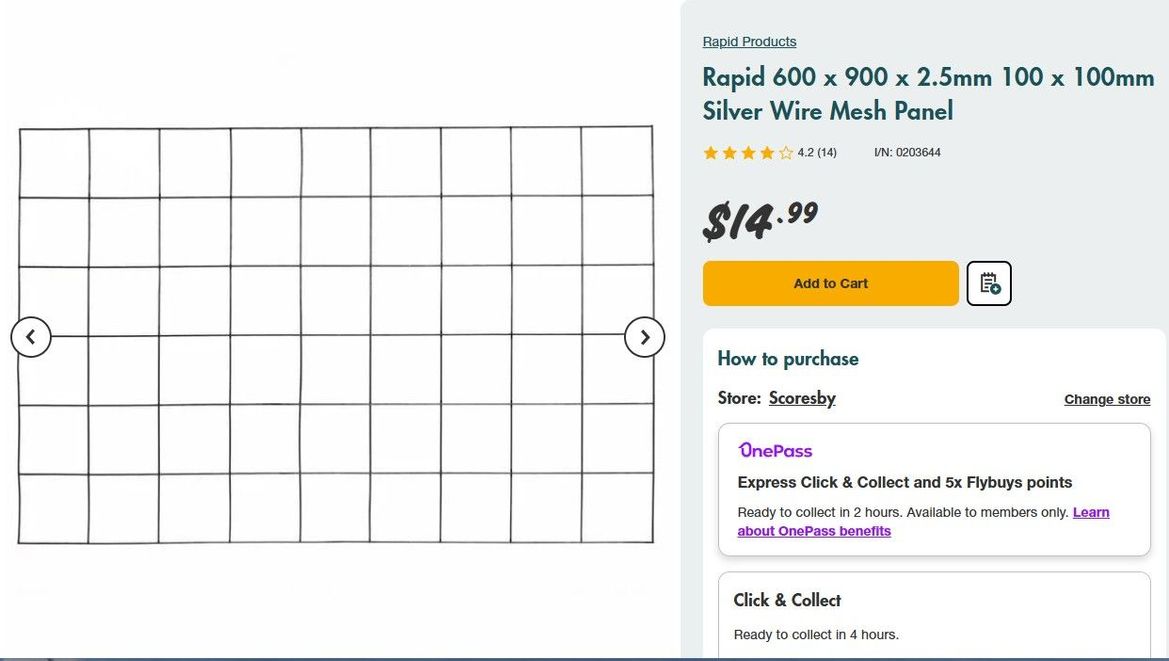Select the Click & Collect option
The width and height of the screenshot is (1169, 661).
tap(787, 600)
